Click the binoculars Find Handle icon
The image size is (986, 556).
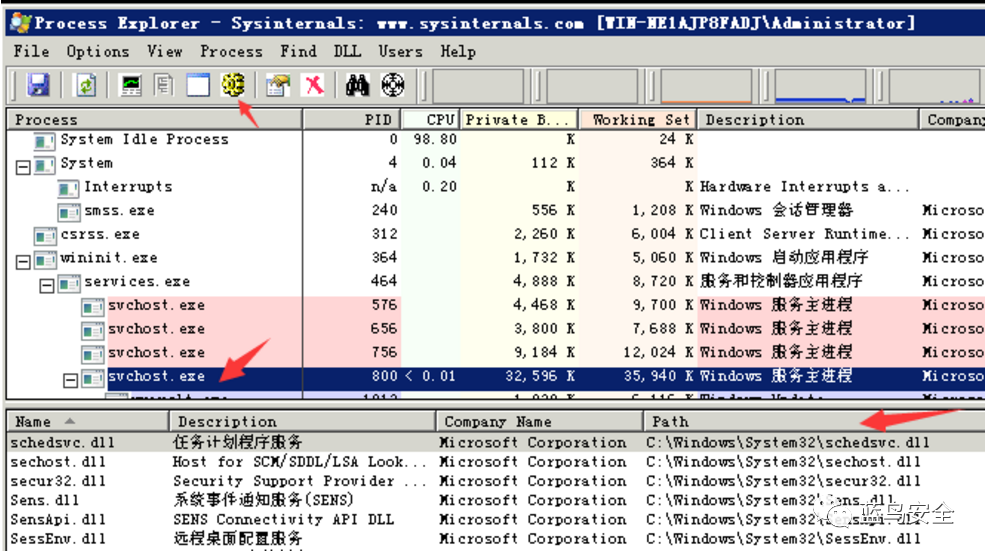[358, 86]
